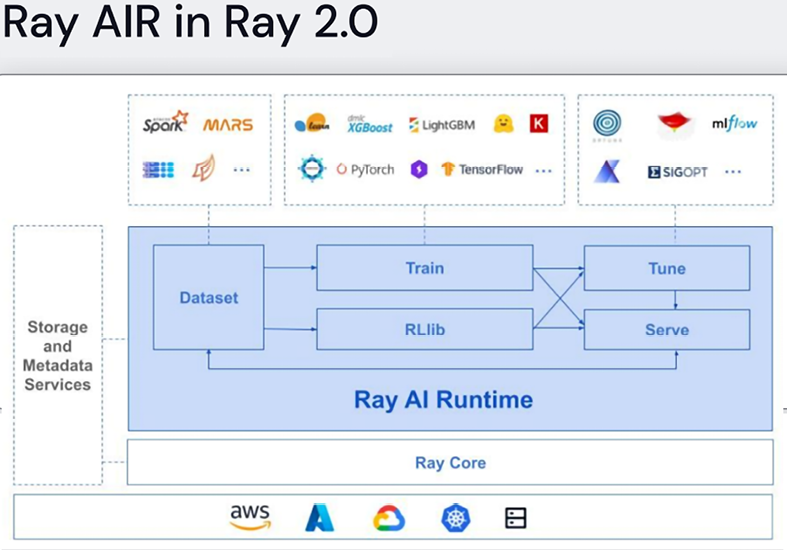Click the RLlib box
Viewport: 787px width, 550px height.
(x=425, y=329)
